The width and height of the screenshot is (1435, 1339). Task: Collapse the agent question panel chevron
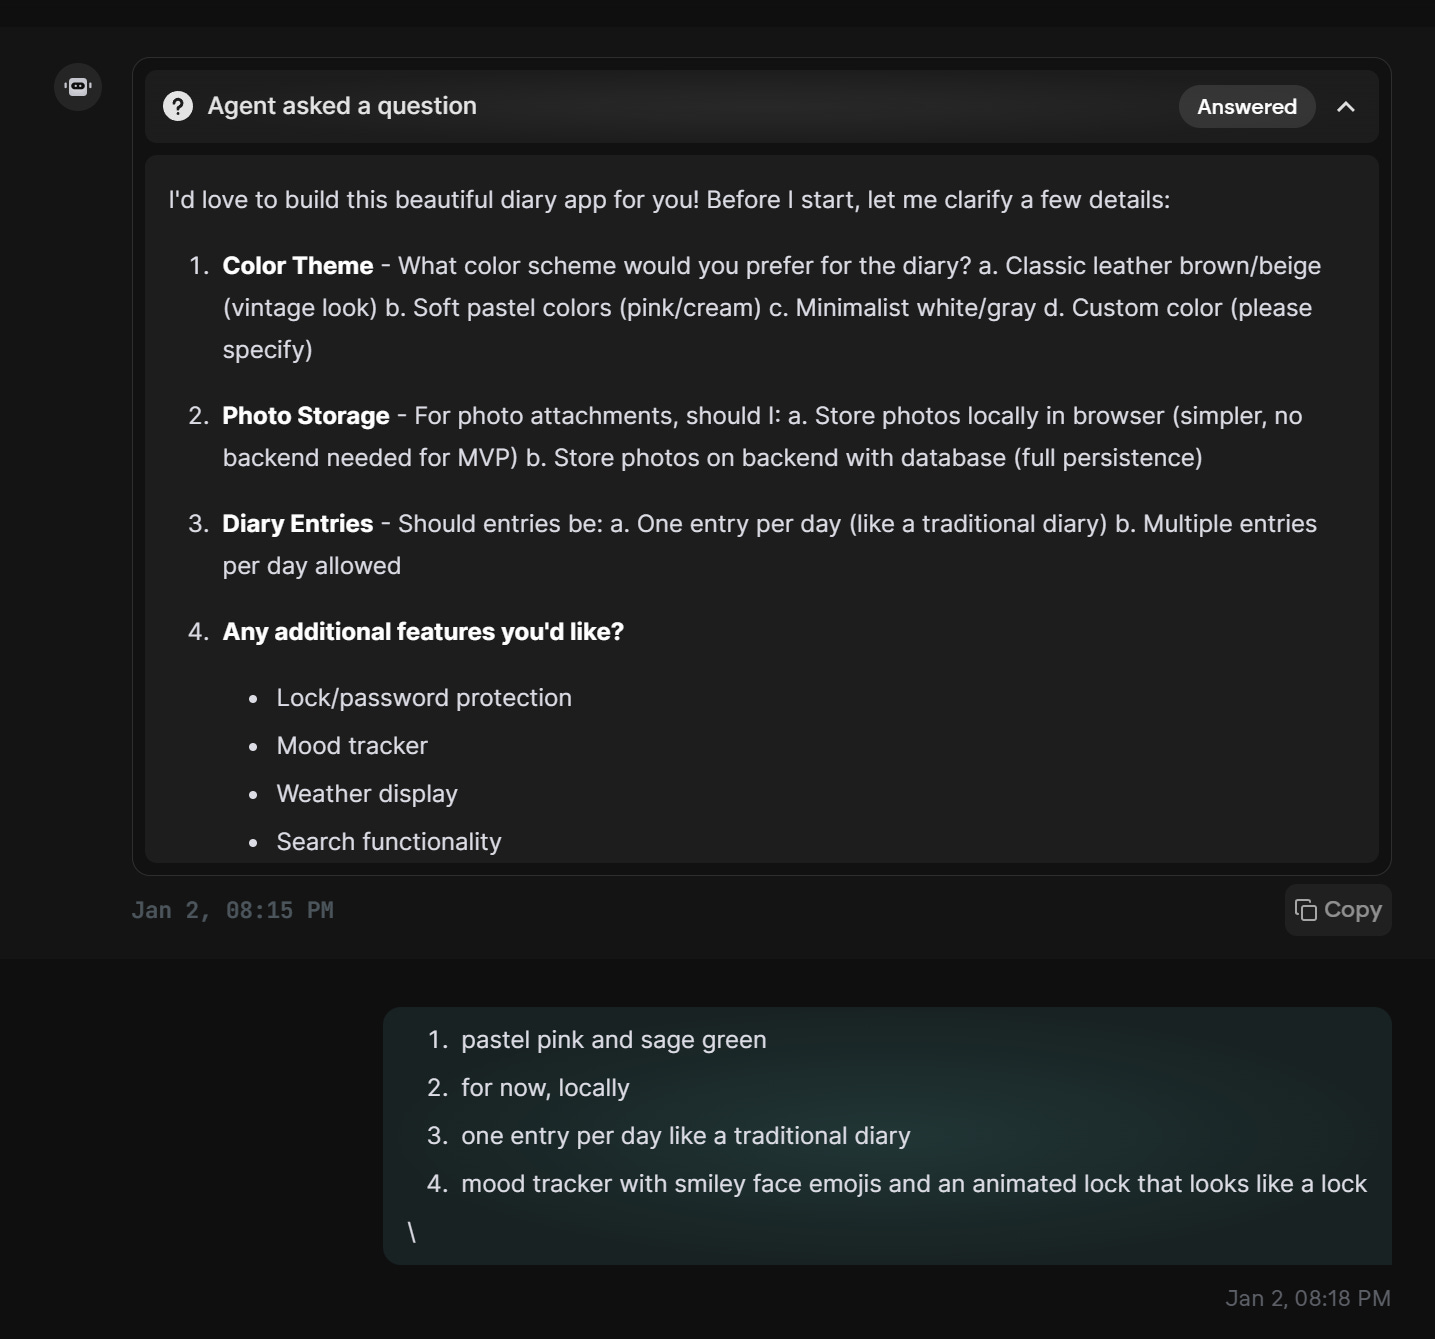tap(1346, 107)
